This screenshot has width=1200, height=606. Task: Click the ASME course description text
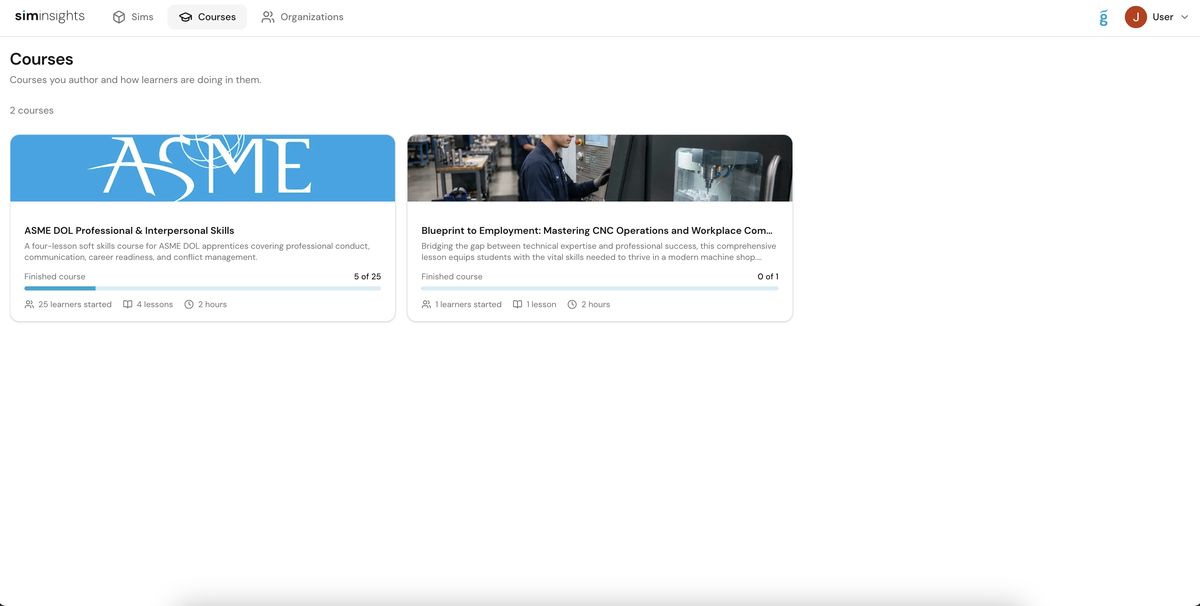point(197,251)
